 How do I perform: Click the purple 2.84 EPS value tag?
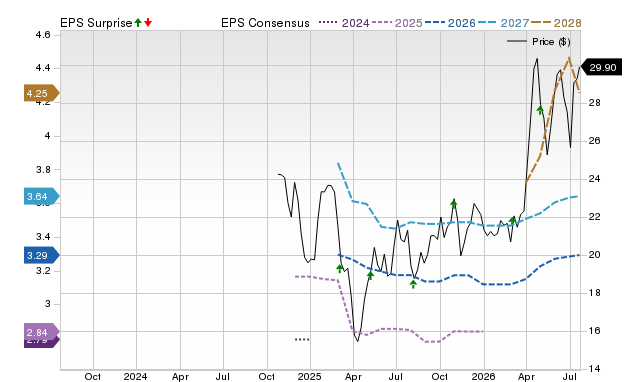pos(42,332)
